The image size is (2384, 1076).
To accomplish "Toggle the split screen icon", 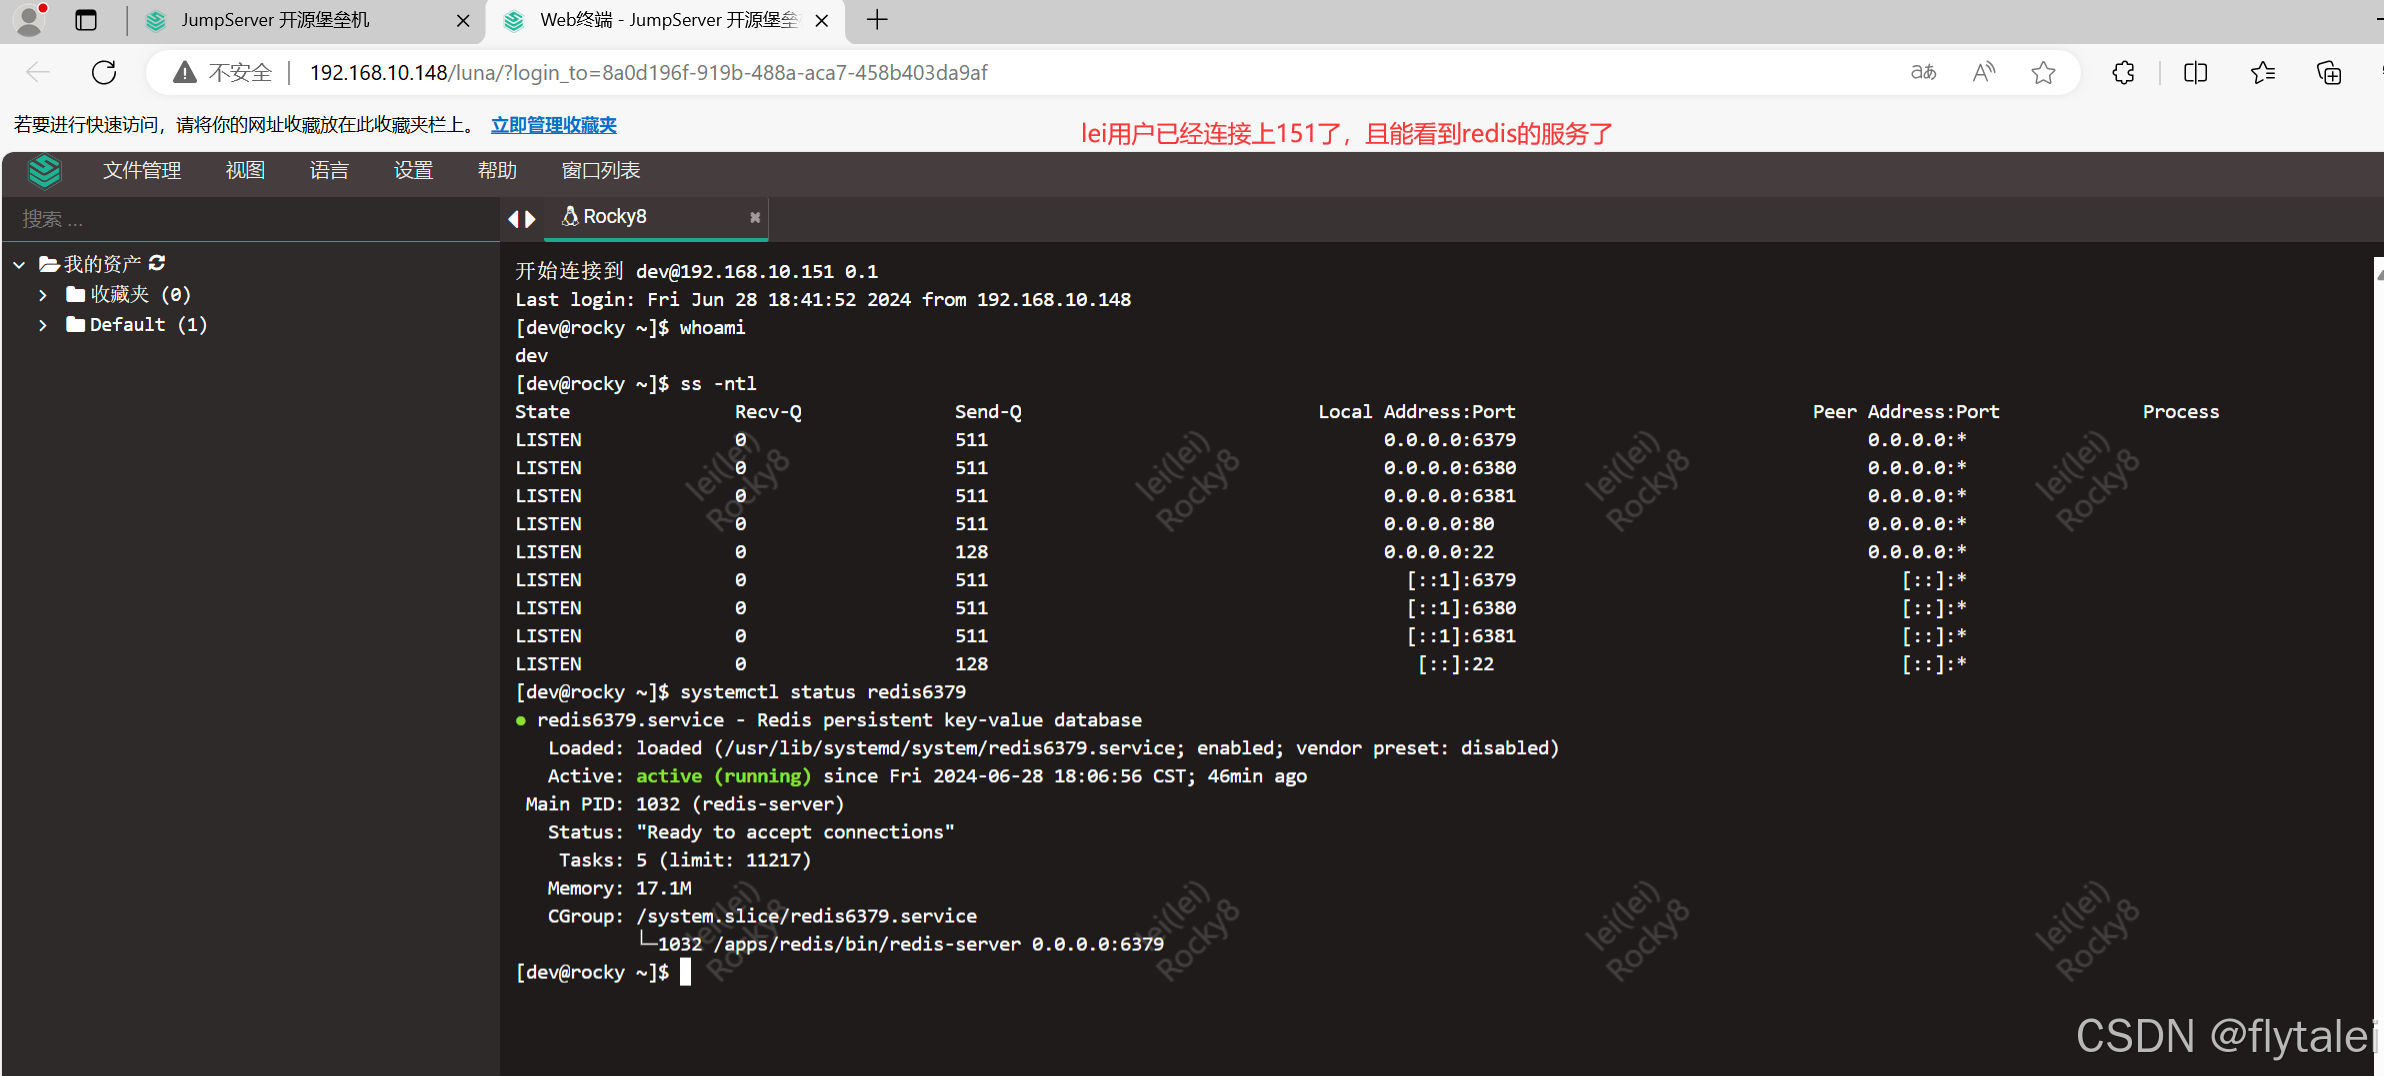I will point(2195,72).
